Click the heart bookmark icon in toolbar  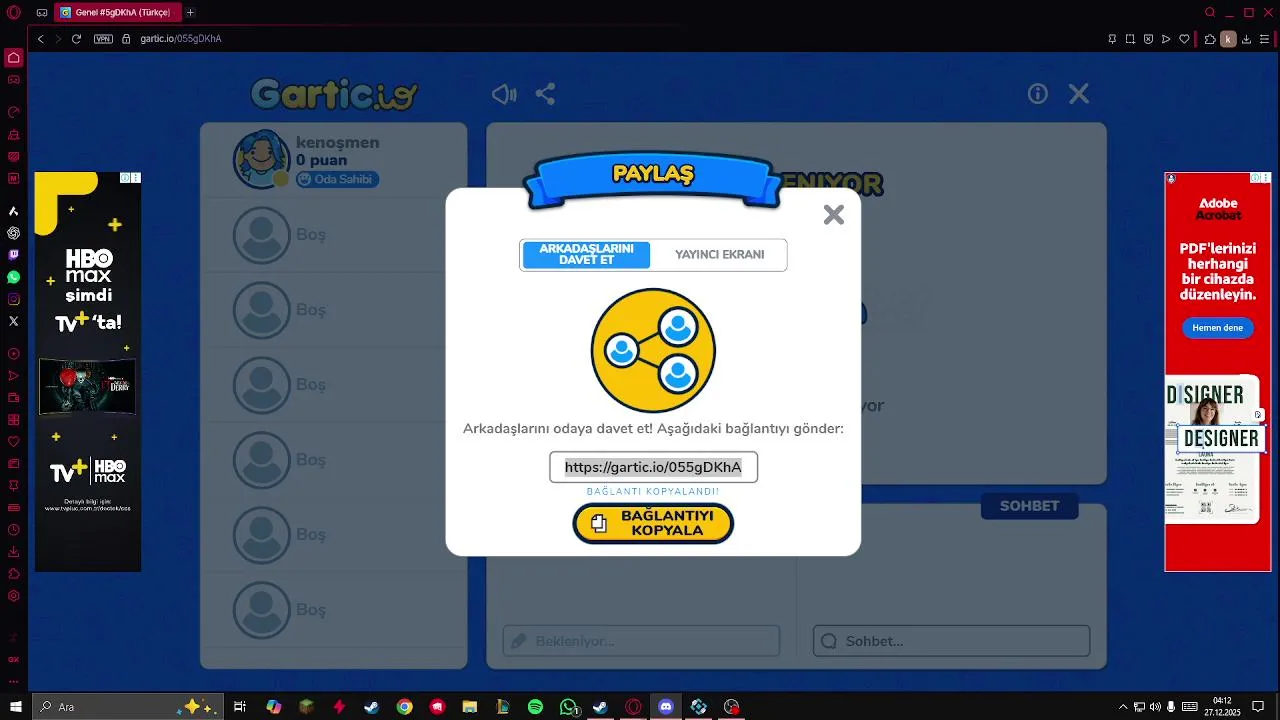(x=1184, y=39)
